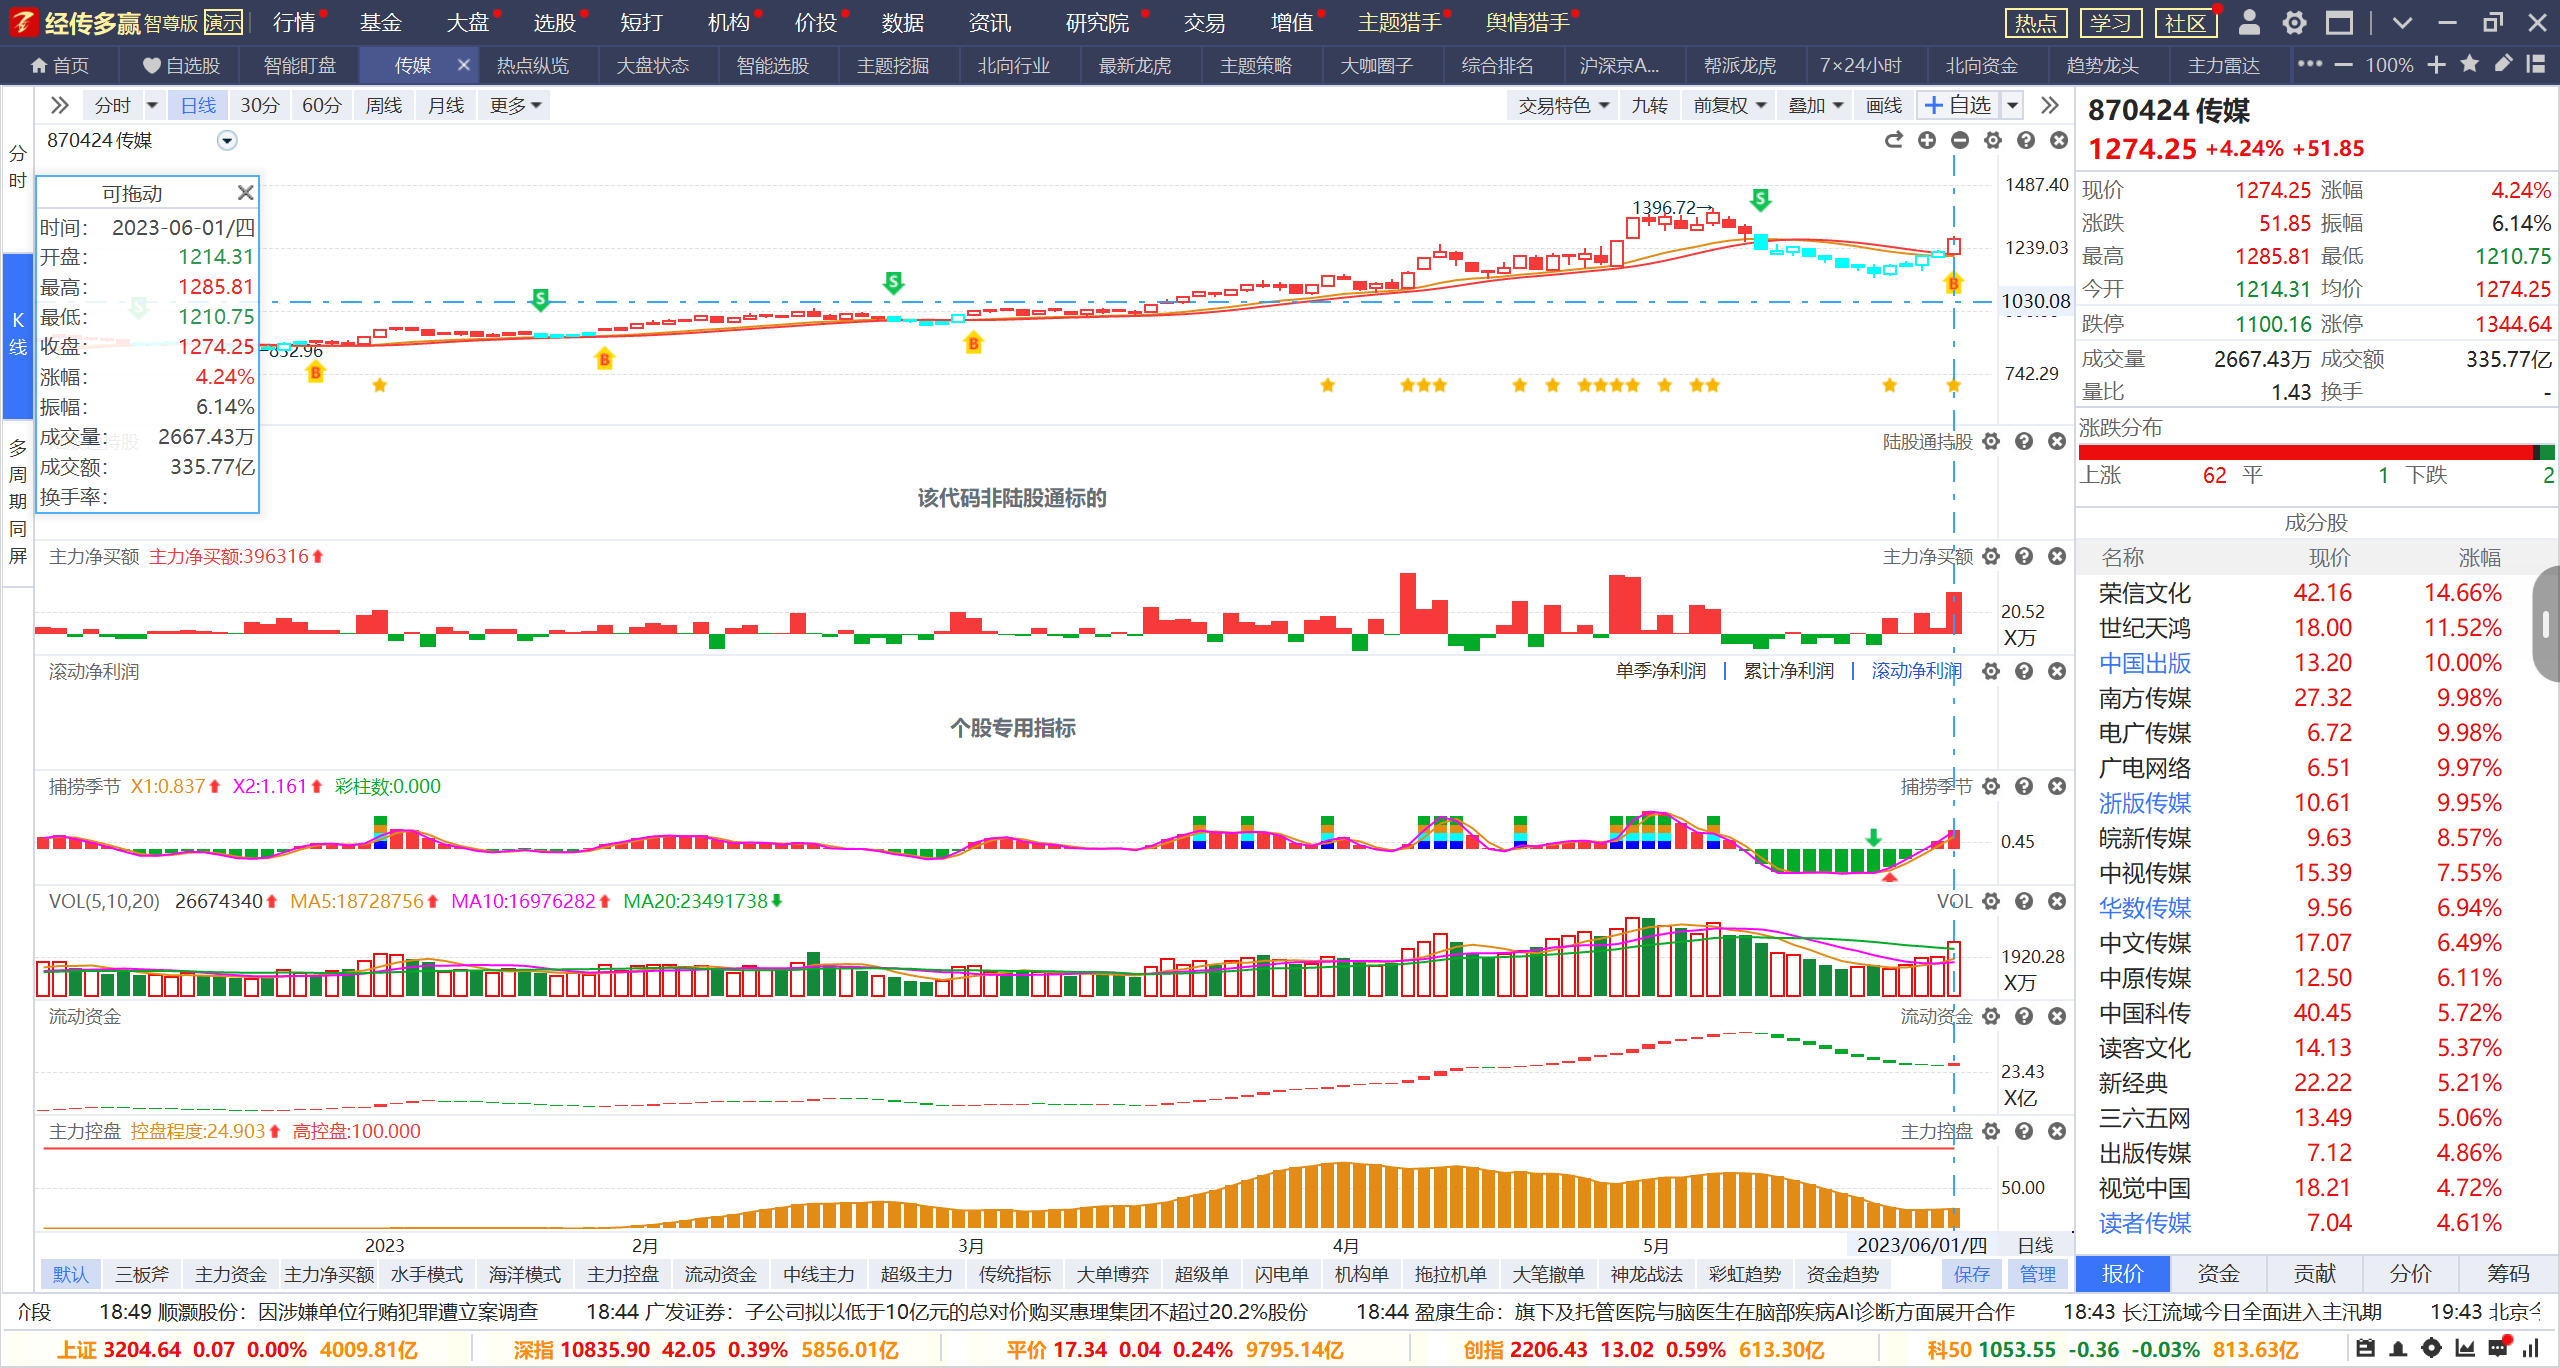Open global settings gear in title bar
The image size is (2560, 1368).
click(x=2295, y=22)
